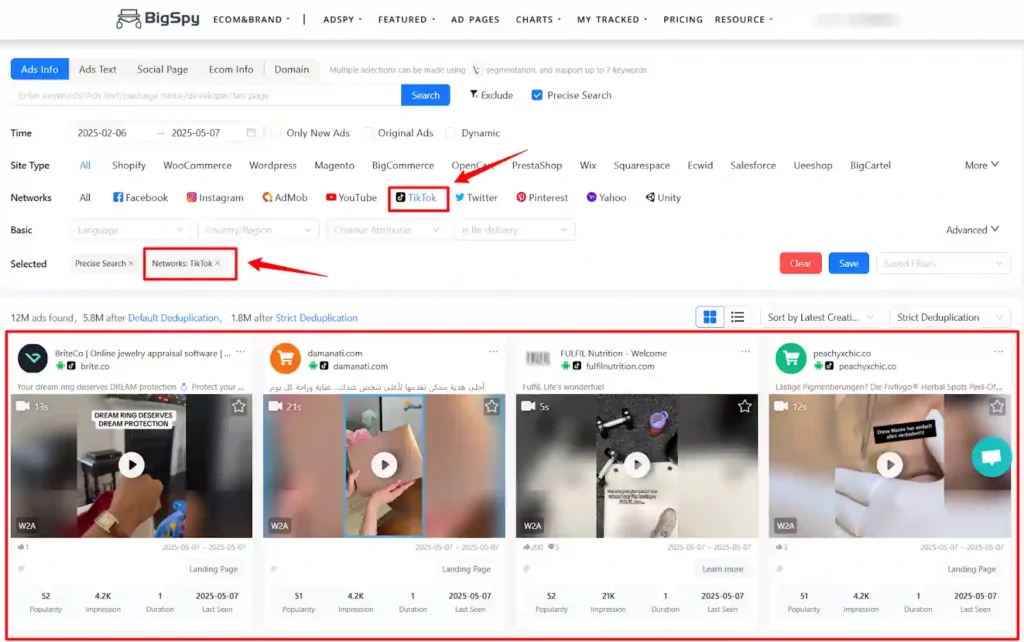Play the damanati.com ad video
The height and width of the screenshot is (642, 1024).
pos(384,464)
